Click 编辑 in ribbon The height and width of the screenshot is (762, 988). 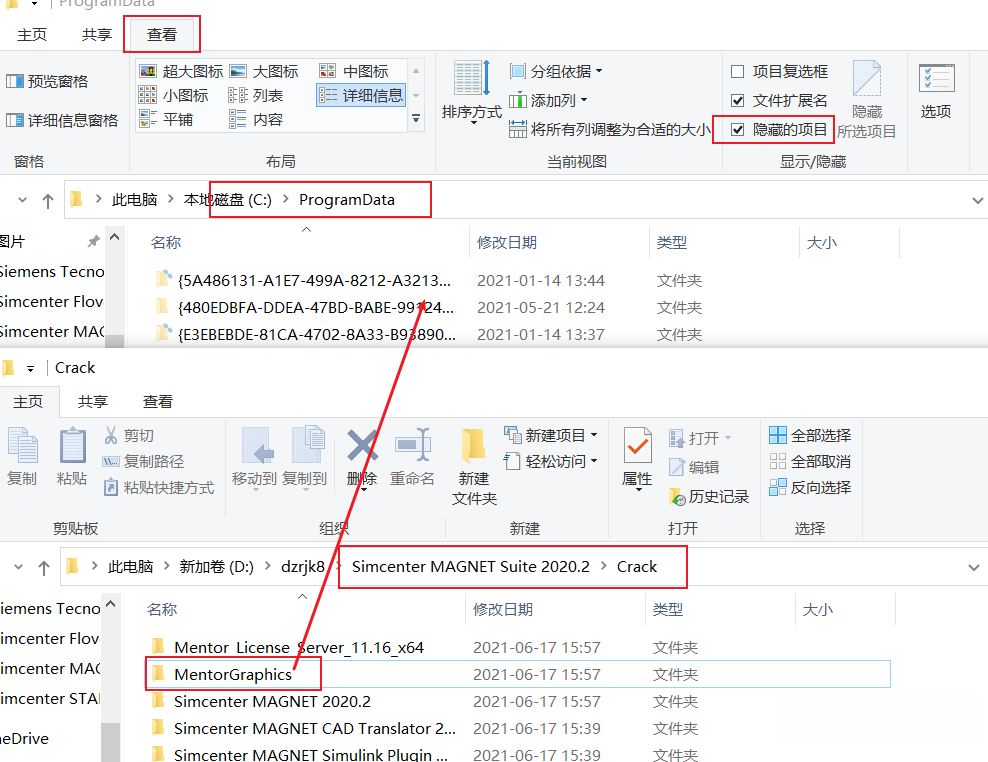(694, 467)
